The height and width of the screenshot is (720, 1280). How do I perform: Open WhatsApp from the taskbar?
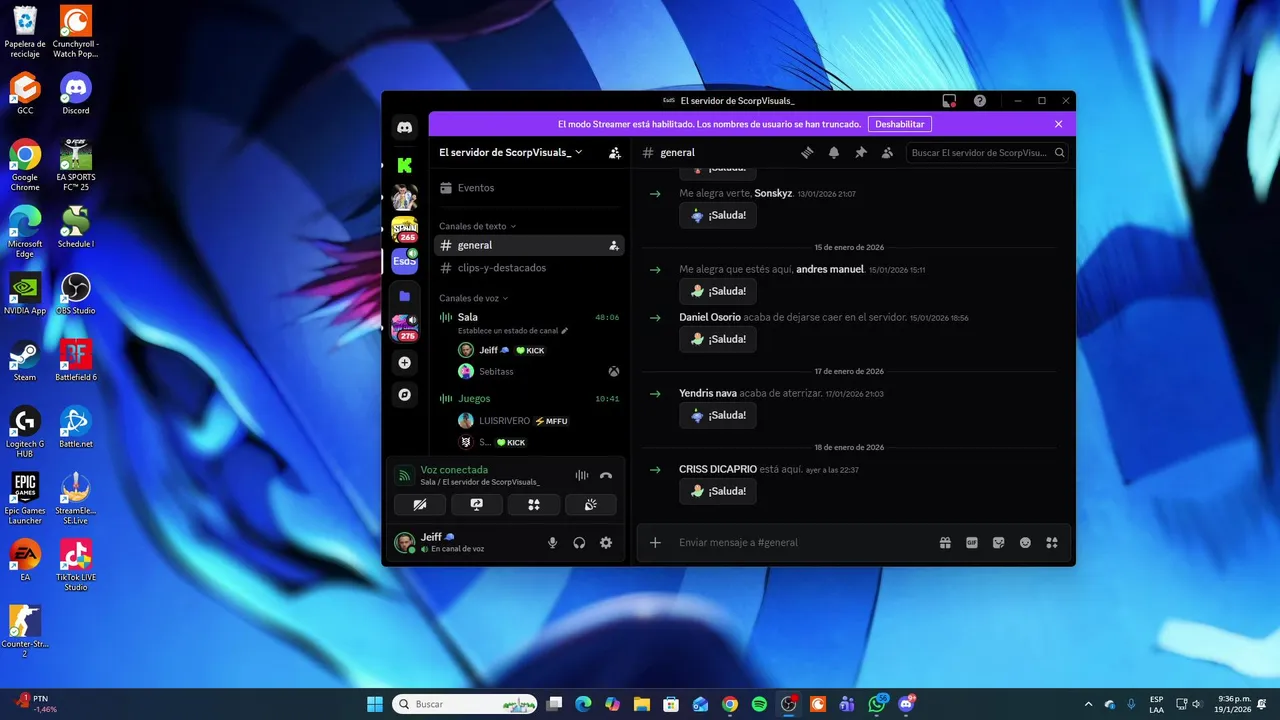[878, 704]
